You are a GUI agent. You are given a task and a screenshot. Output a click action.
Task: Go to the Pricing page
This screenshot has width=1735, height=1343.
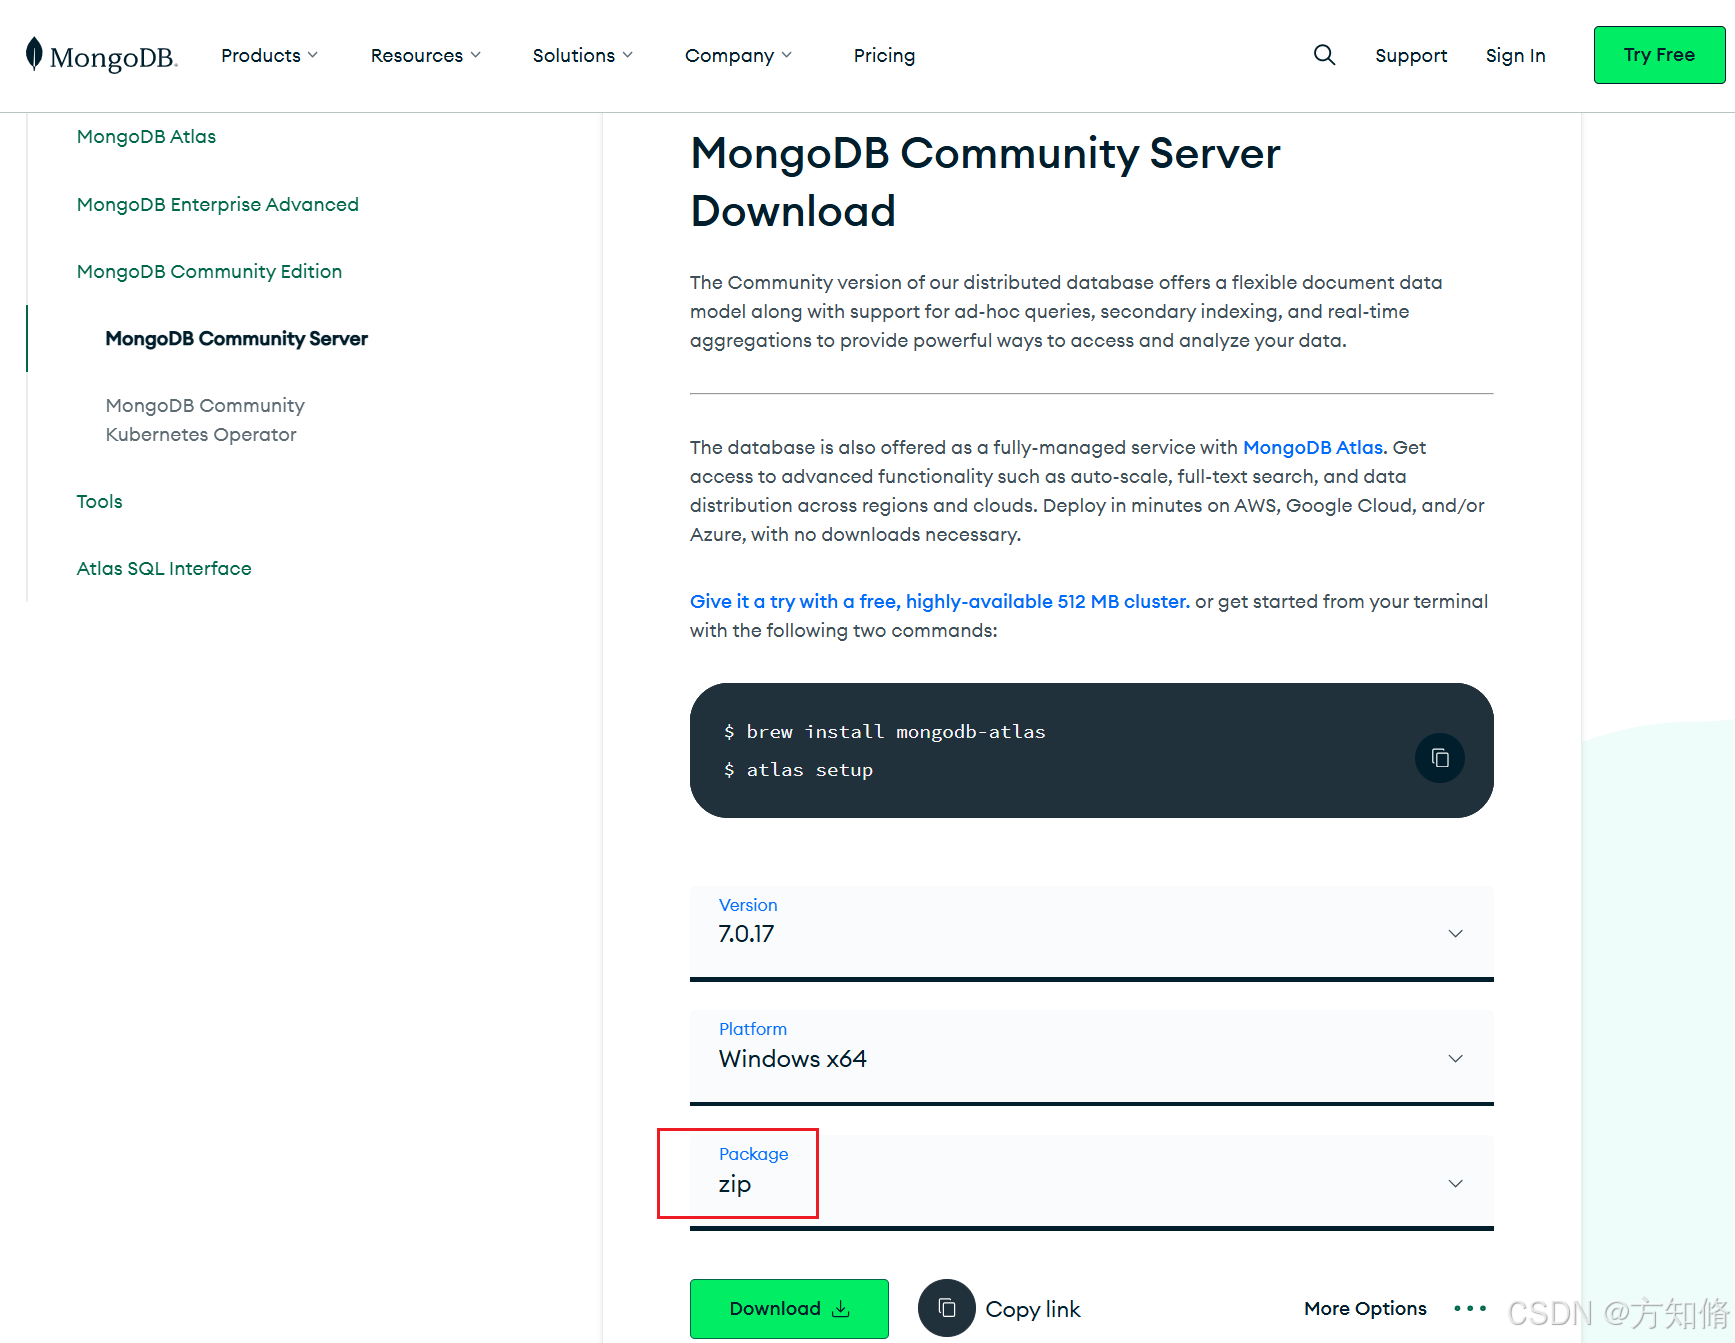tap(884, 55)
